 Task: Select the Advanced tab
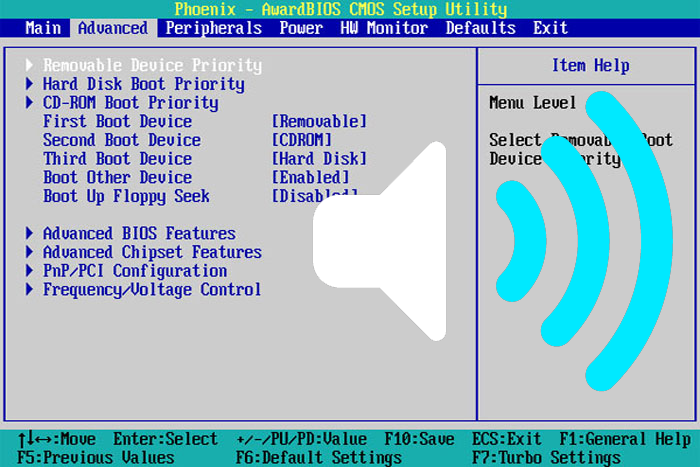click(113, 28)
